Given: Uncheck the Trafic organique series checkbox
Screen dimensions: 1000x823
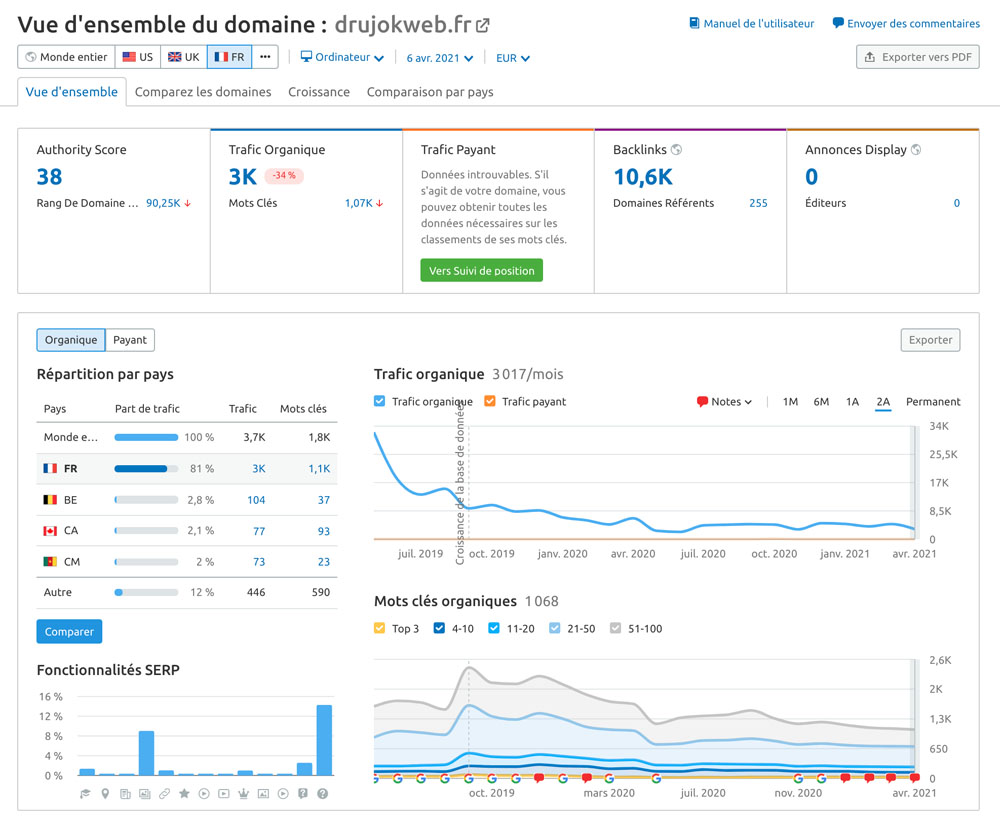Looking at the screenshot, I should [379, 401].
